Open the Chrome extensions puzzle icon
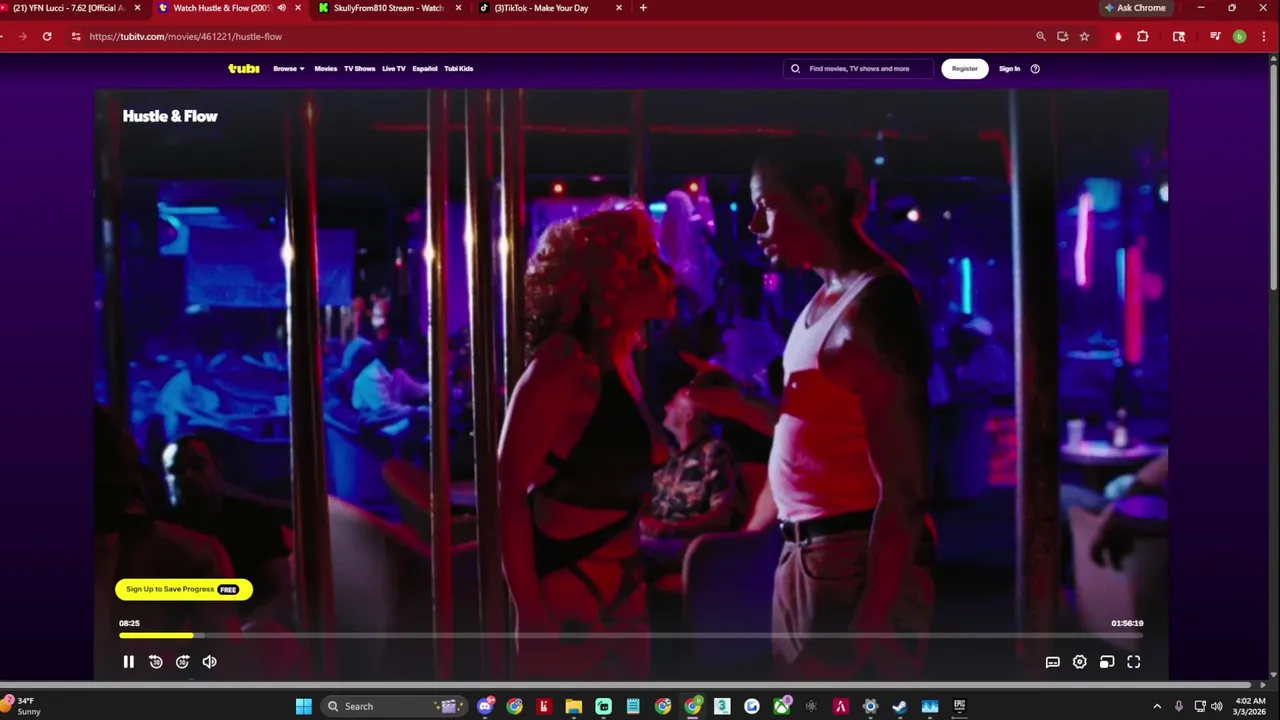Image resolution: width=1280 pixels, height=720 pixels. pos(1143,36)
